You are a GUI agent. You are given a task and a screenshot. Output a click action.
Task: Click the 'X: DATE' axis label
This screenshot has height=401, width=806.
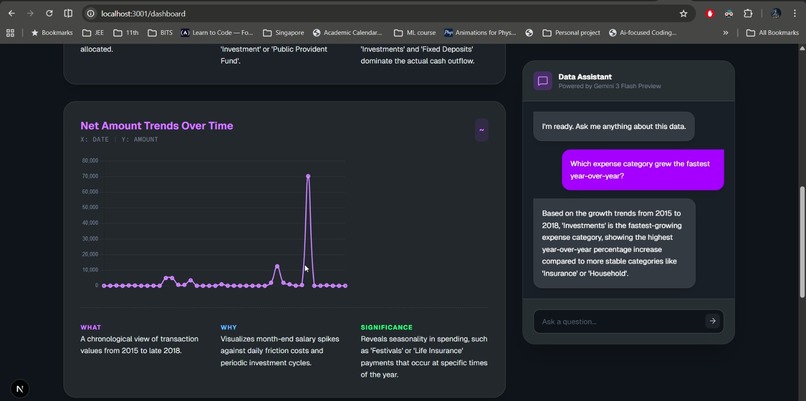click(x=95, y=140)
